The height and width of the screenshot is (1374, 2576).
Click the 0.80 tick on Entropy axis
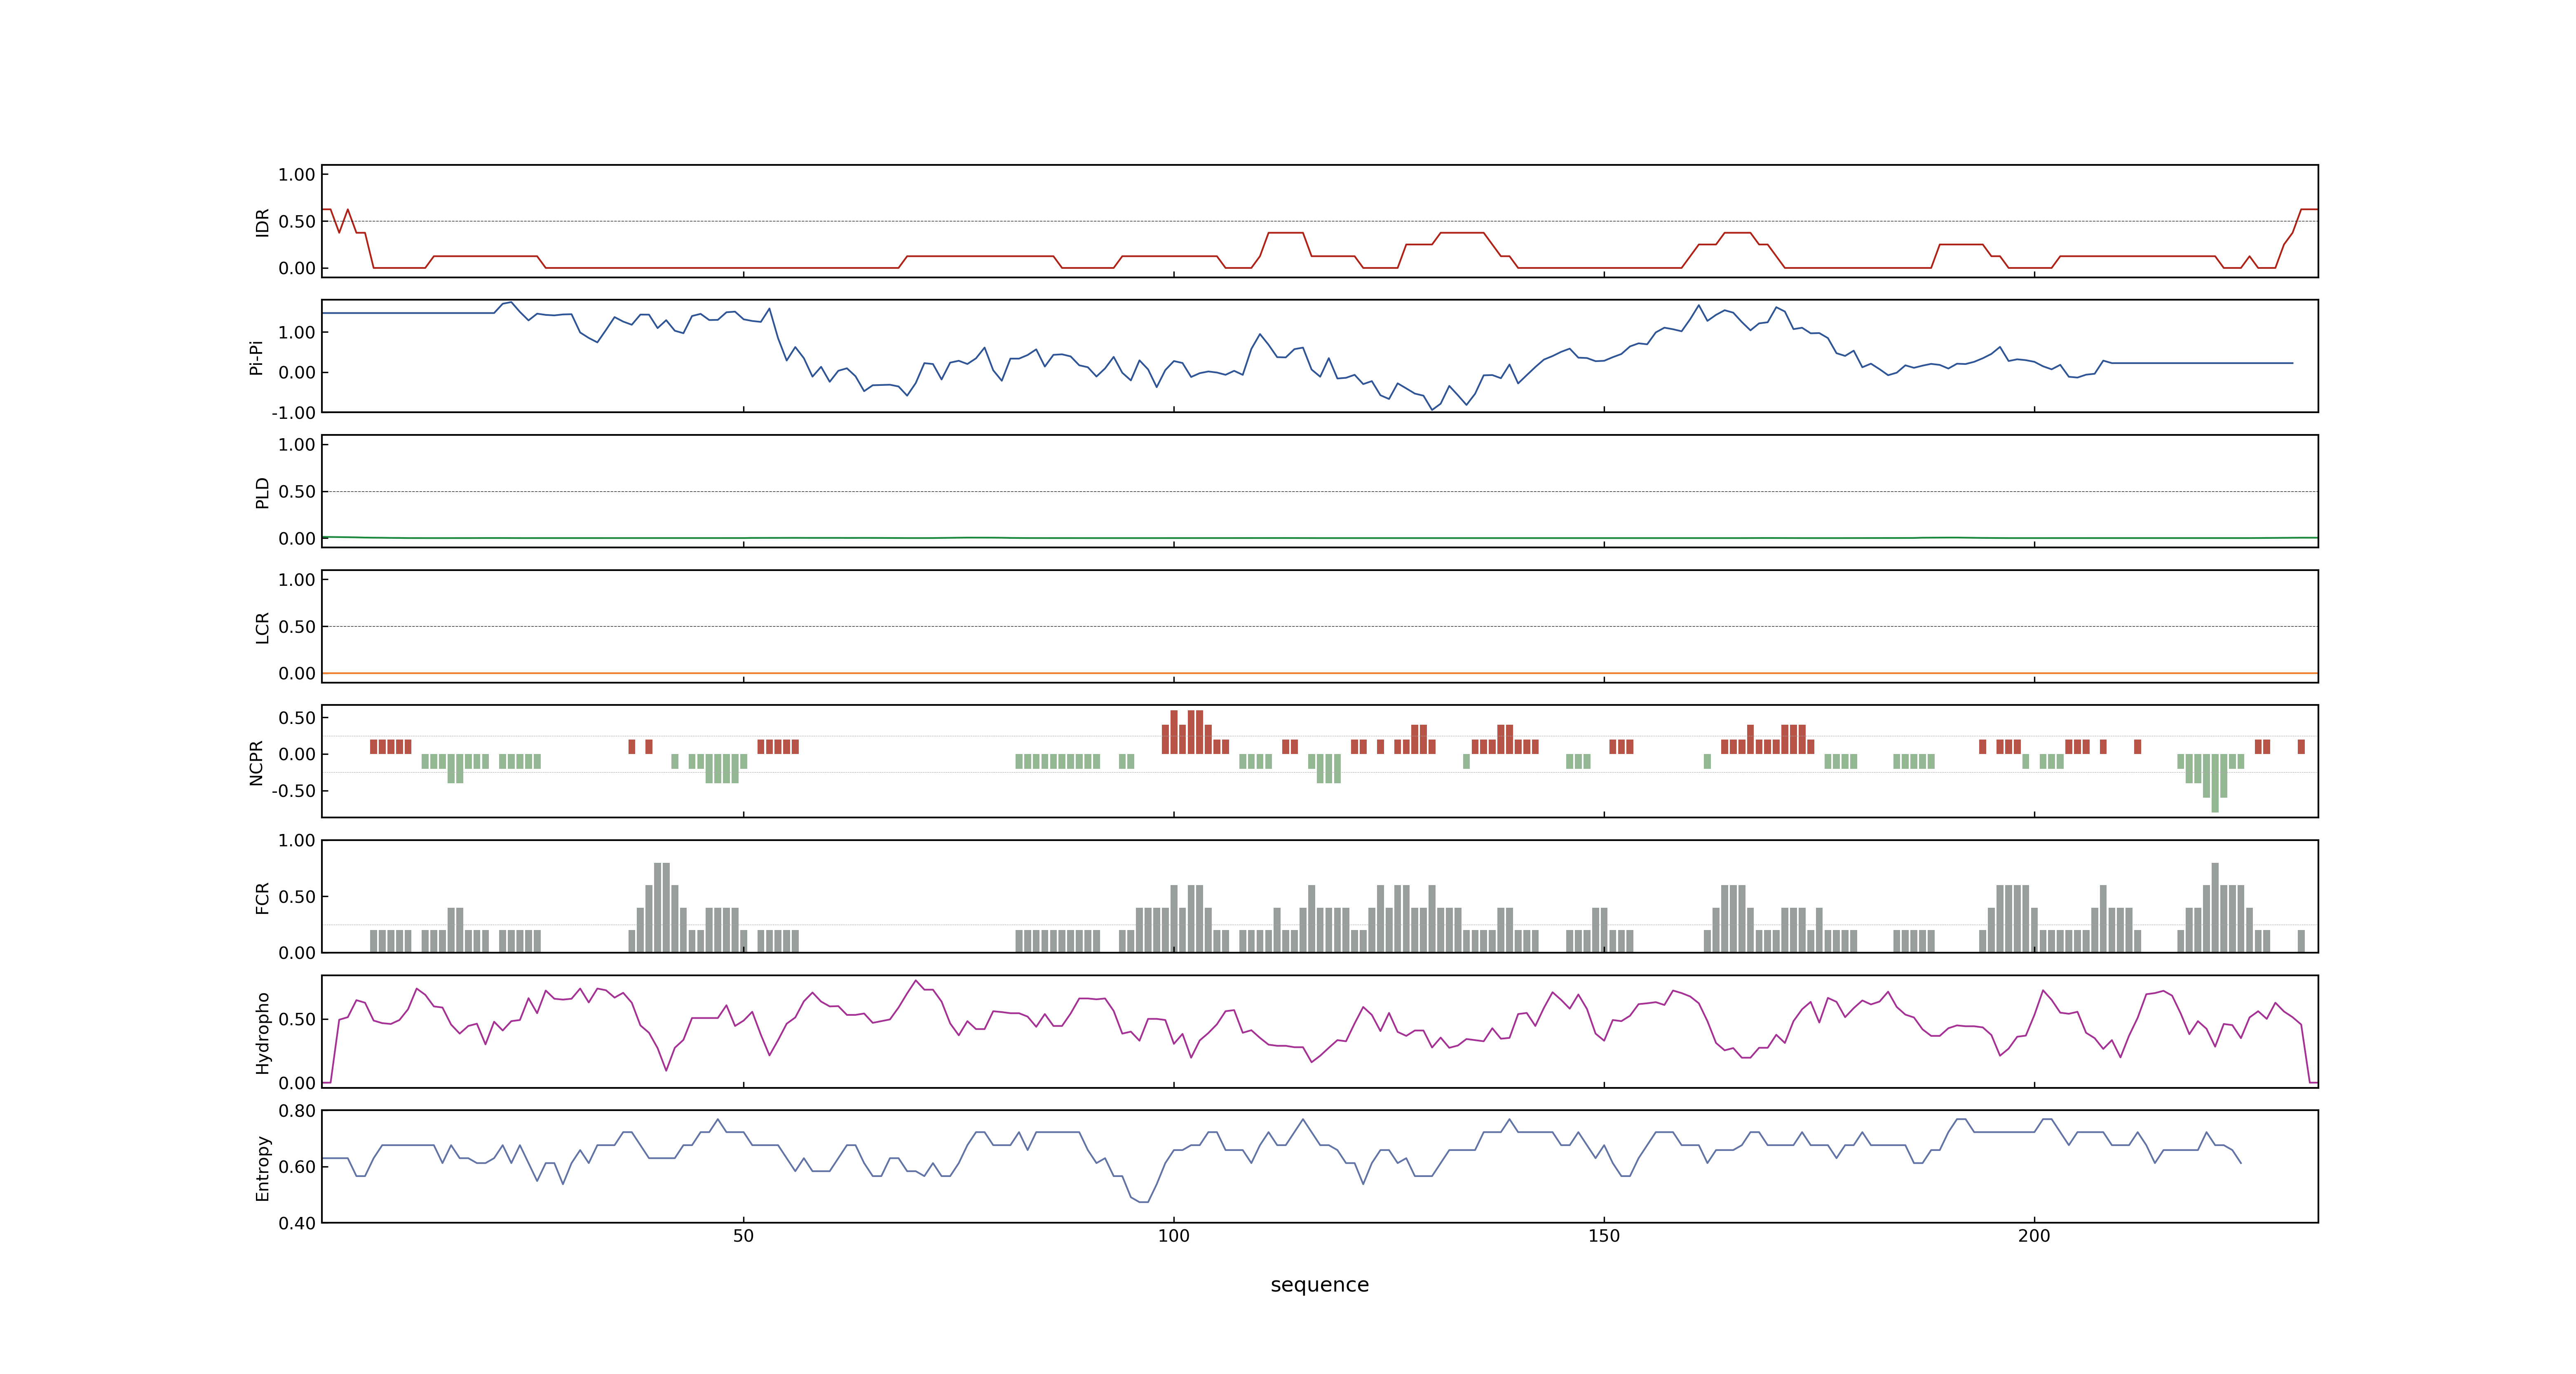(297, 1111)
